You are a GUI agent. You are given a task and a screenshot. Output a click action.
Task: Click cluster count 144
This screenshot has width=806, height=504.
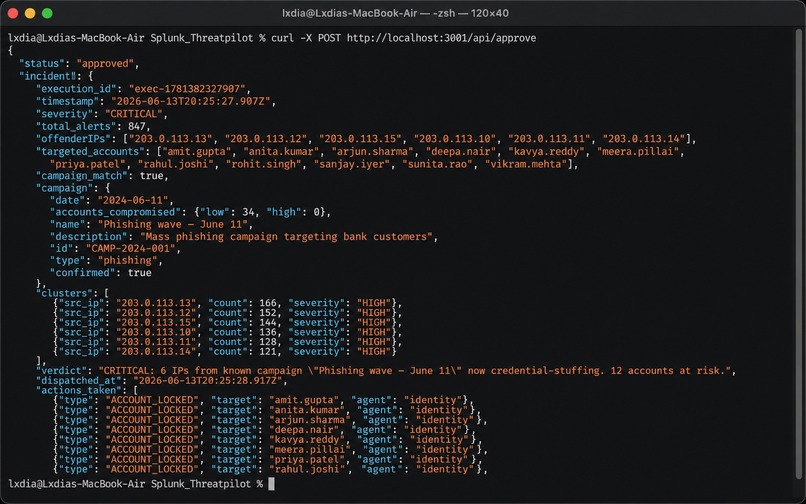pyautogui.click(x=268, y=322)
